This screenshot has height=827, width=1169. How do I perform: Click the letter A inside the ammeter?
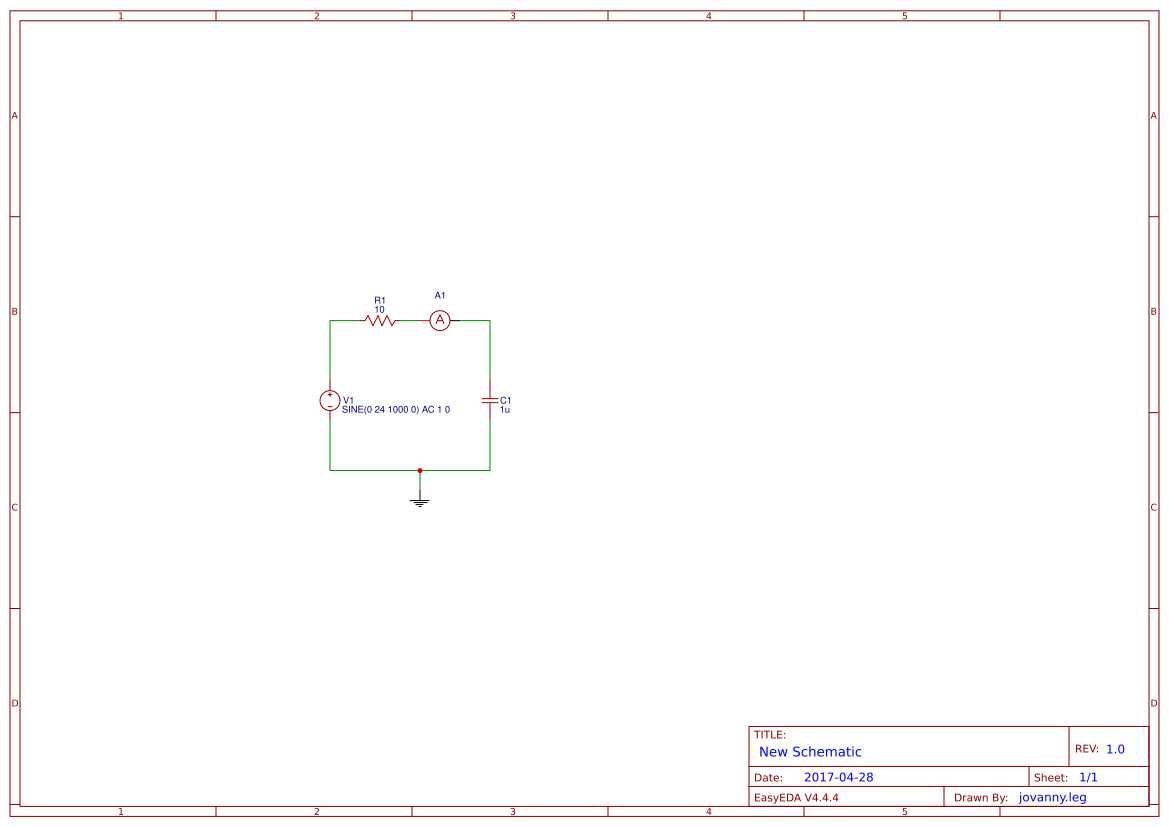click(440, 321)
